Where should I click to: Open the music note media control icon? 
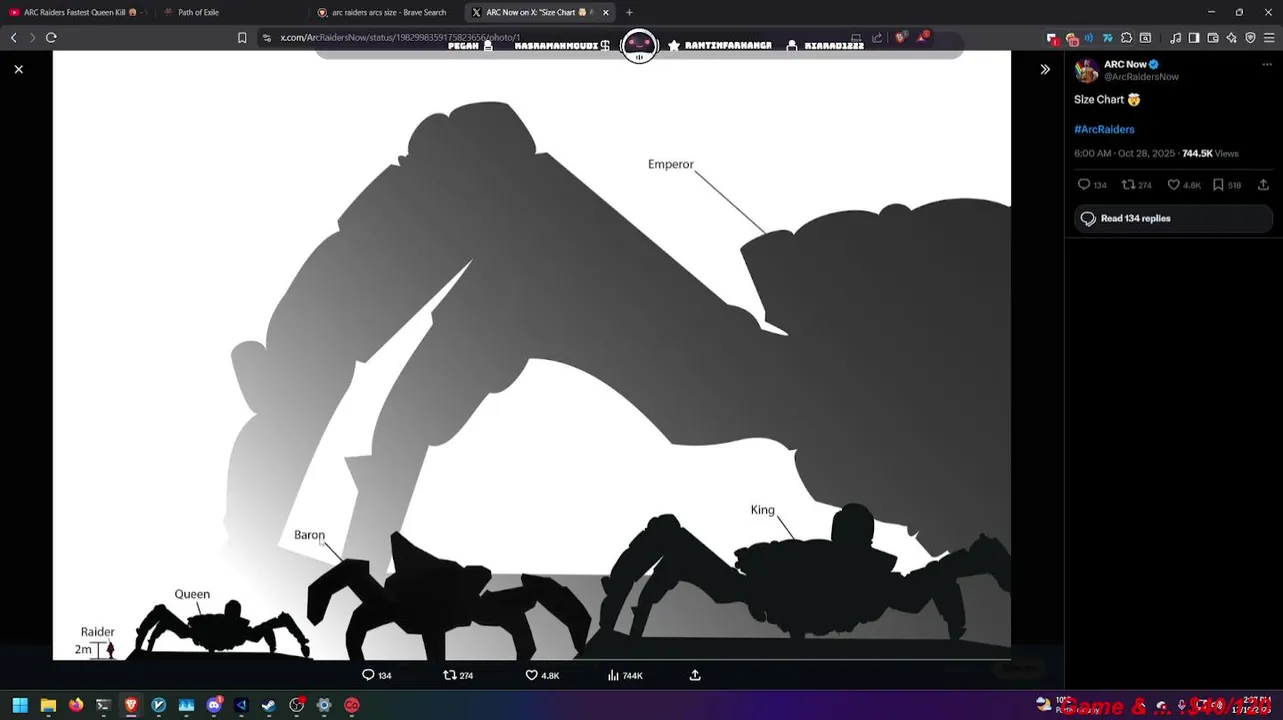pyautogui.click(x=1175, y=38)
